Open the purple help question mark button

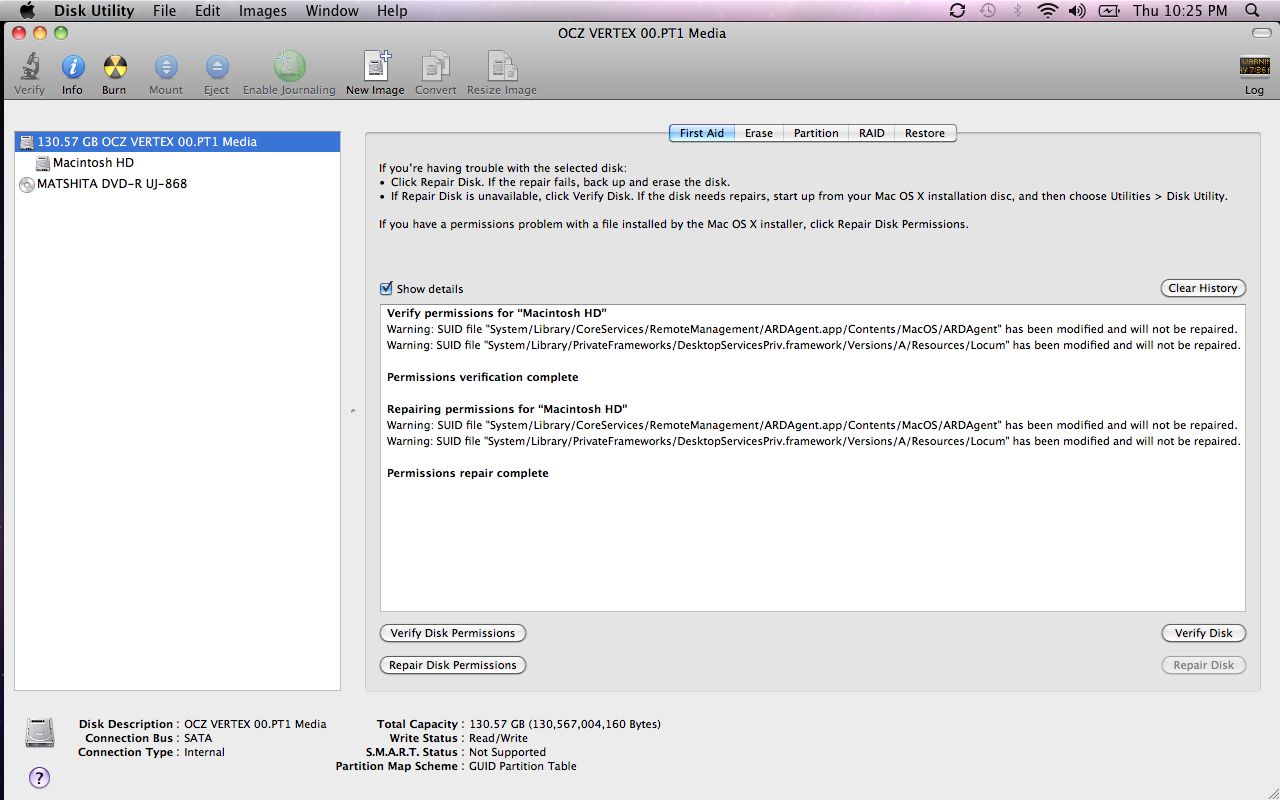pos(39,777)
